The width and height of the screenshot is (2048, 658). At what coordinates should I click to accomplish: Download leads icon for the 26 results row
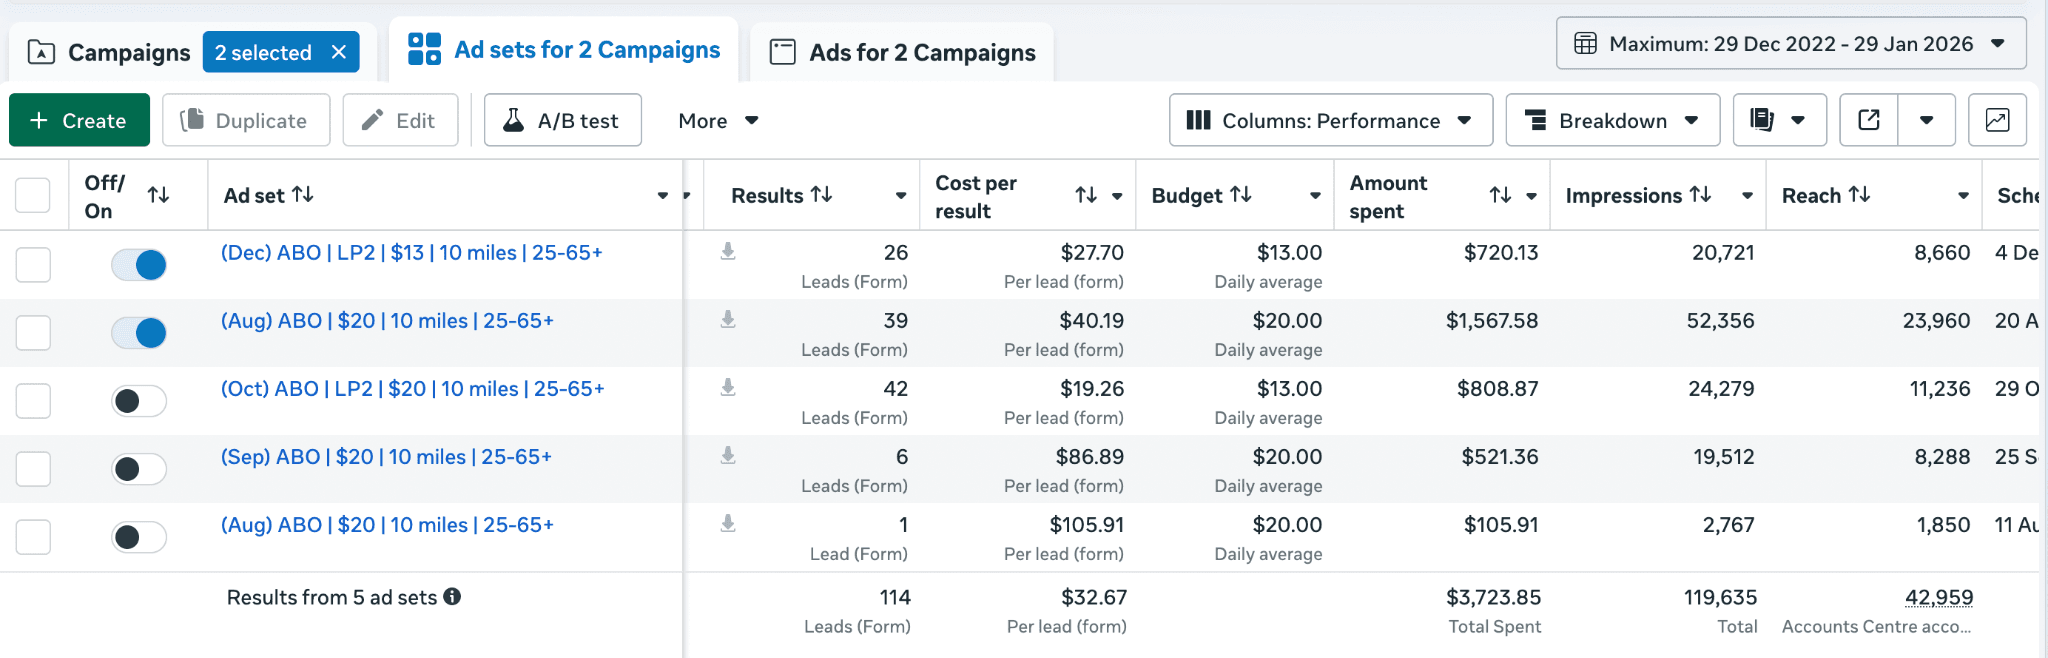pos(728,251)
